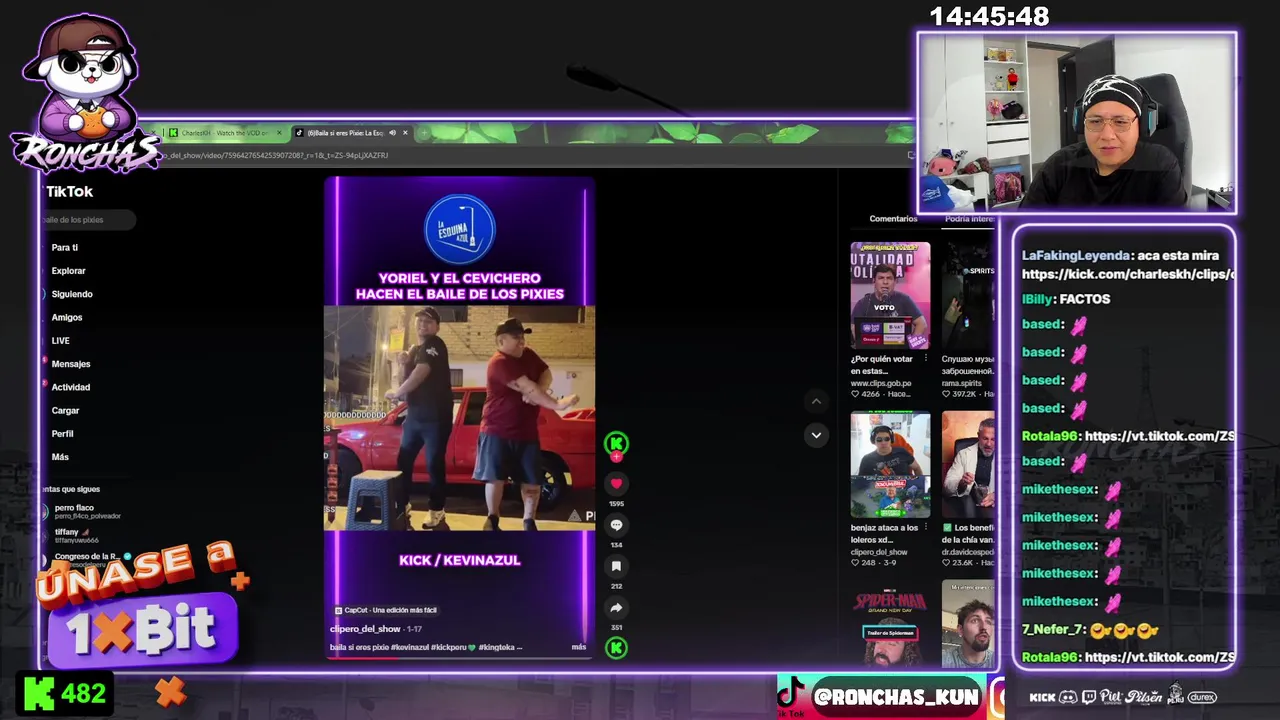Open the ¿Por quién votar video thumbnail
Image resolution: width=1280 pixels, height=720 pixels.
point(890,295)
